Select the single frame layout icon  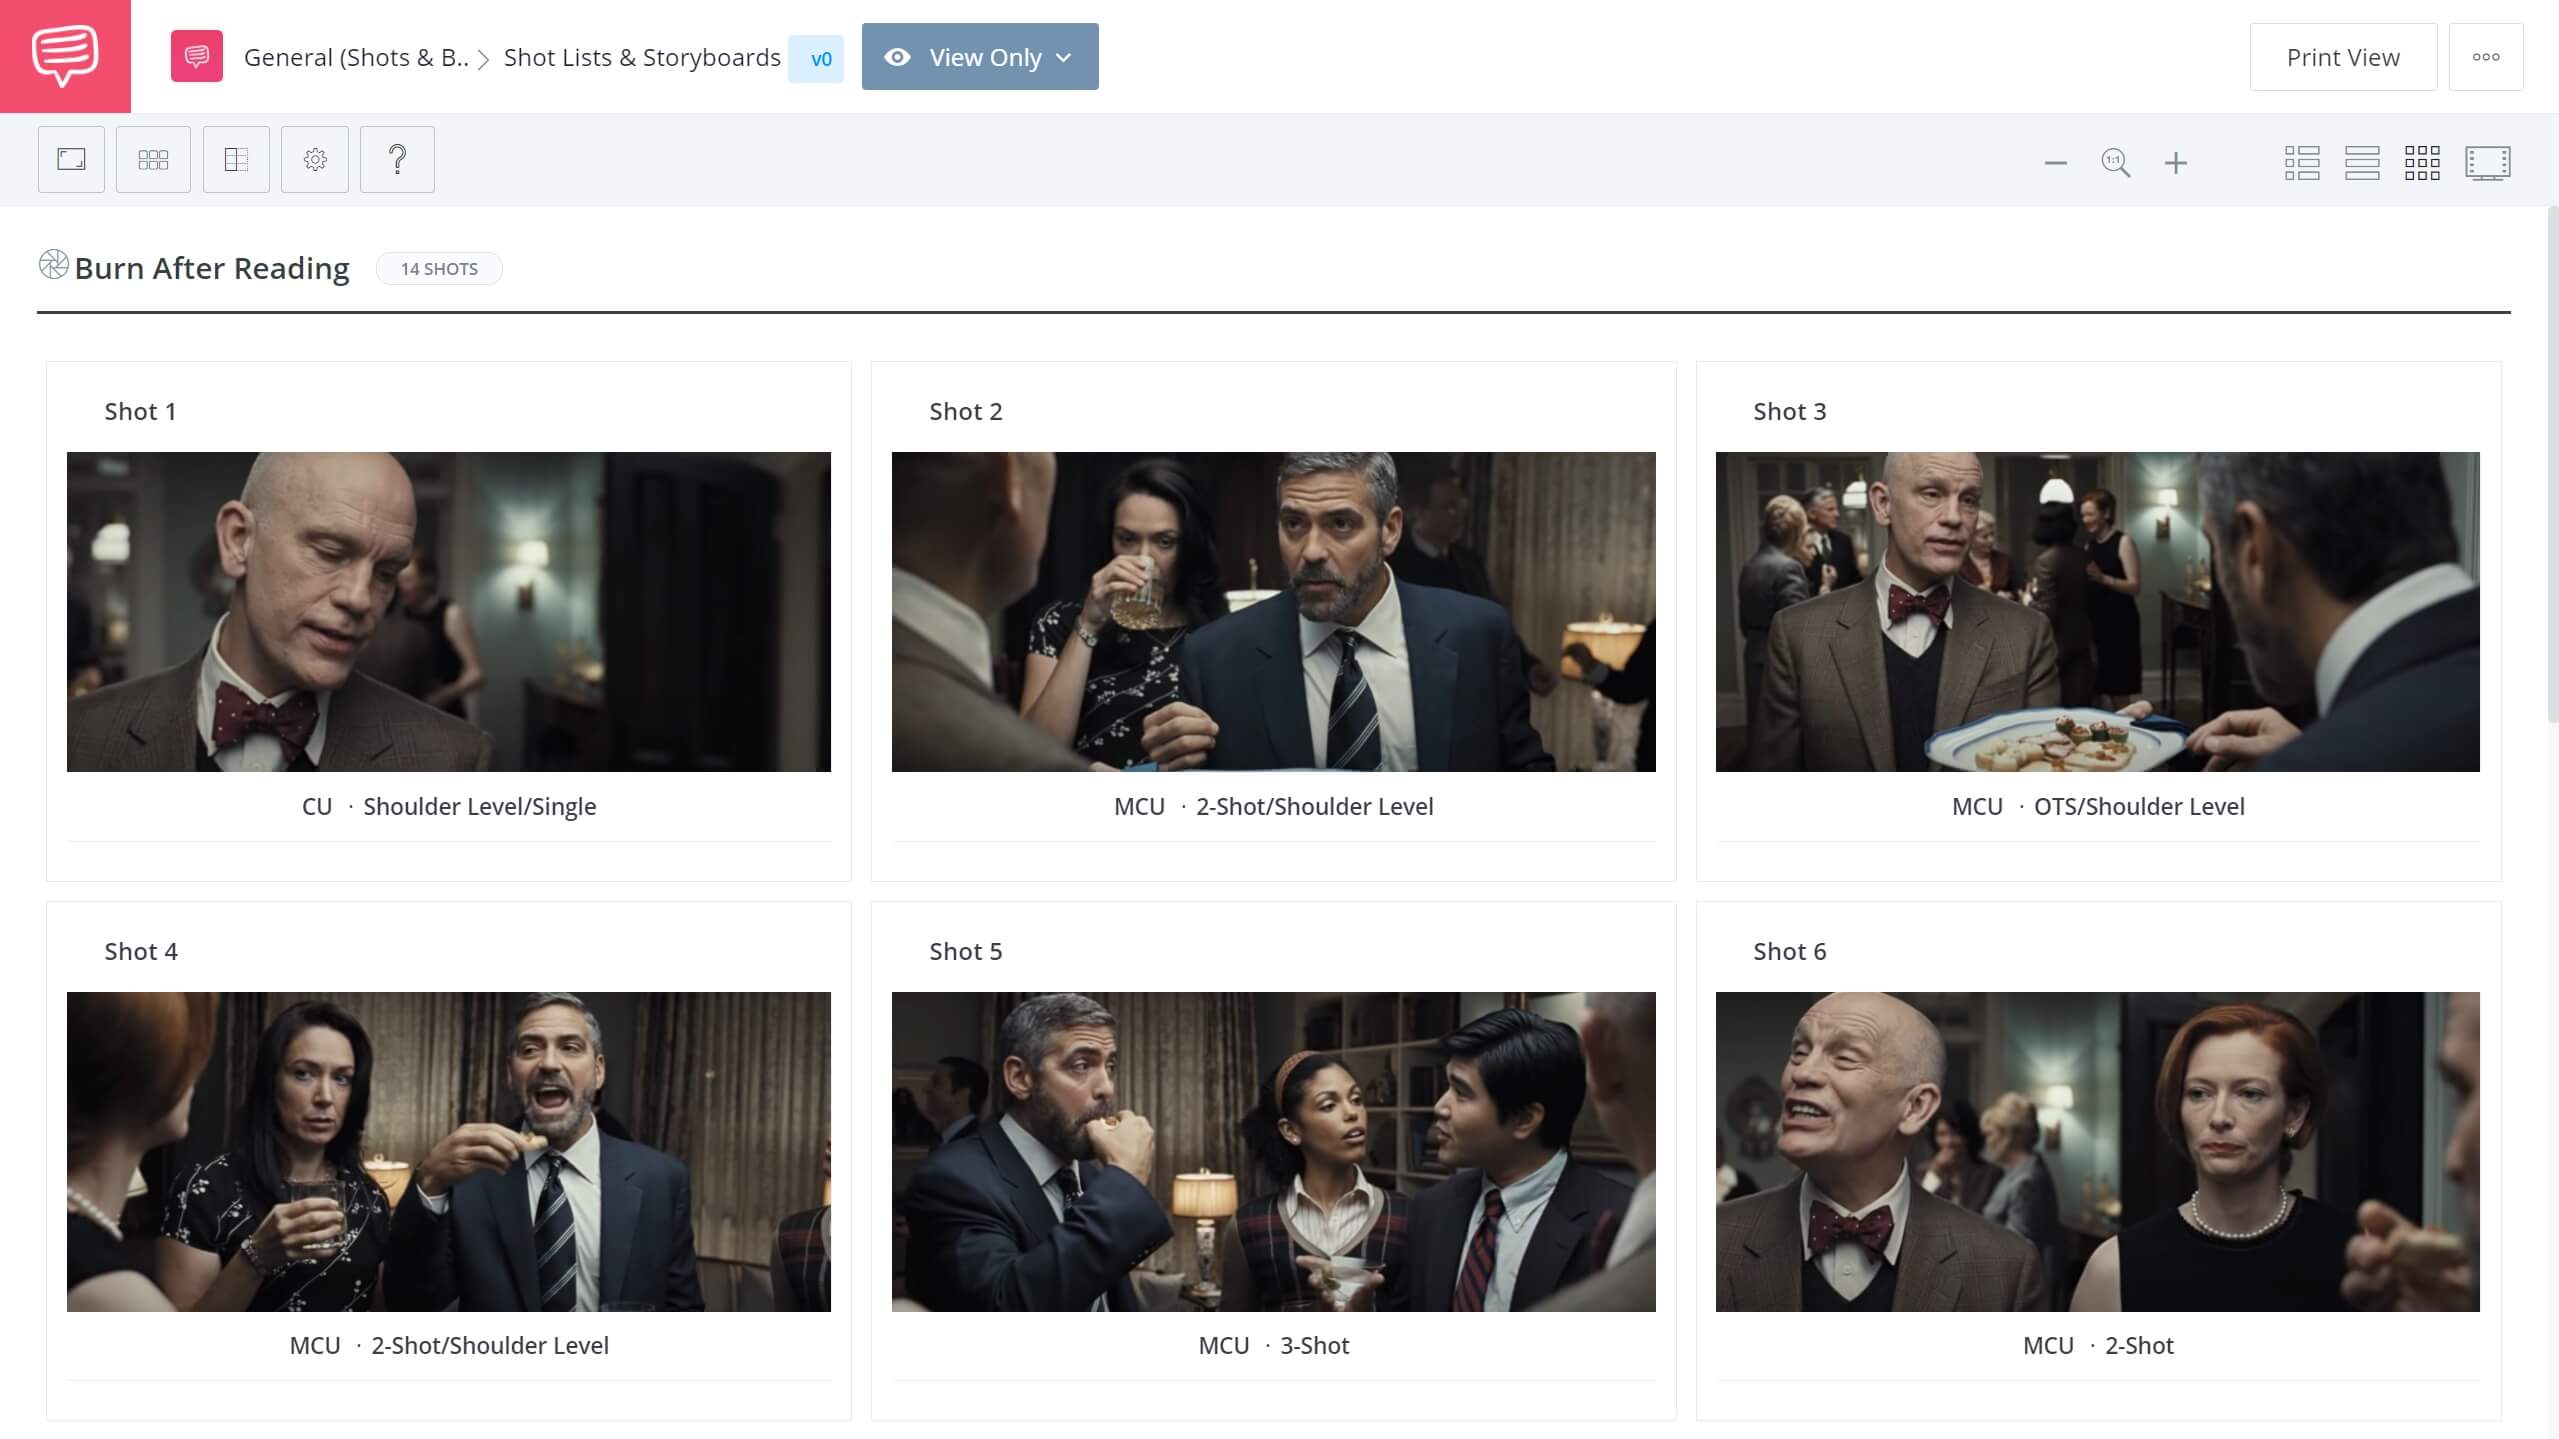coord(71,159)
